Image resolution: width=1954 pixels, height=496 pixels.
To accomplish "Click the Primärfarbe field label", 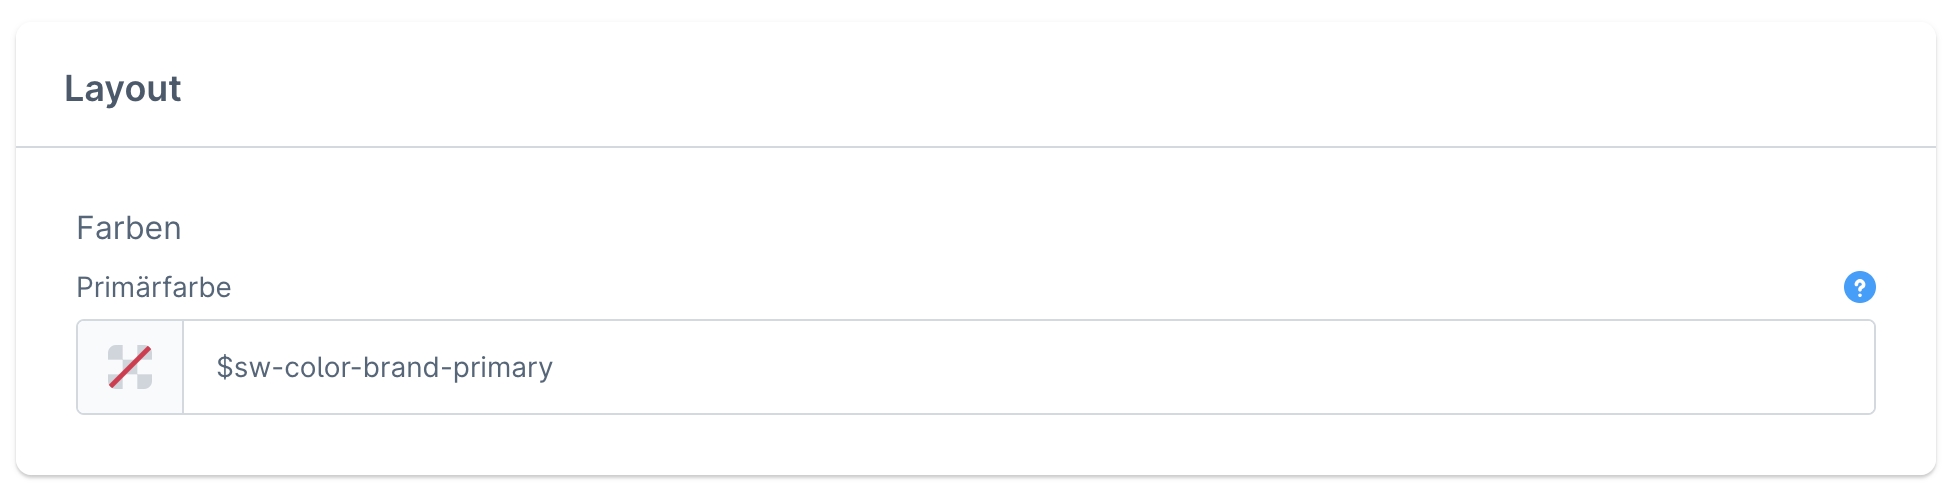I will (154, 287).
